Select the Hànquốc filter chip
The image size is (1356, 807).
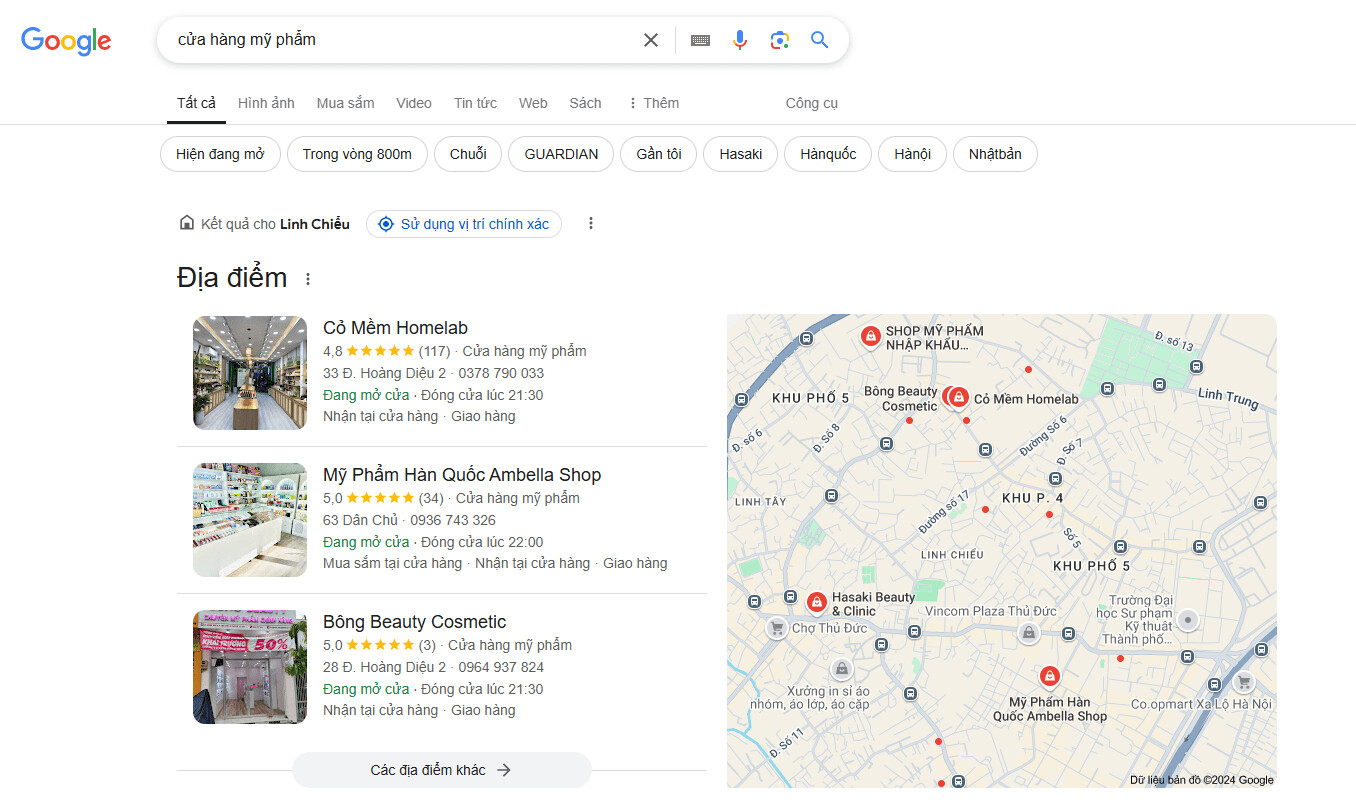tap(828, 154)
